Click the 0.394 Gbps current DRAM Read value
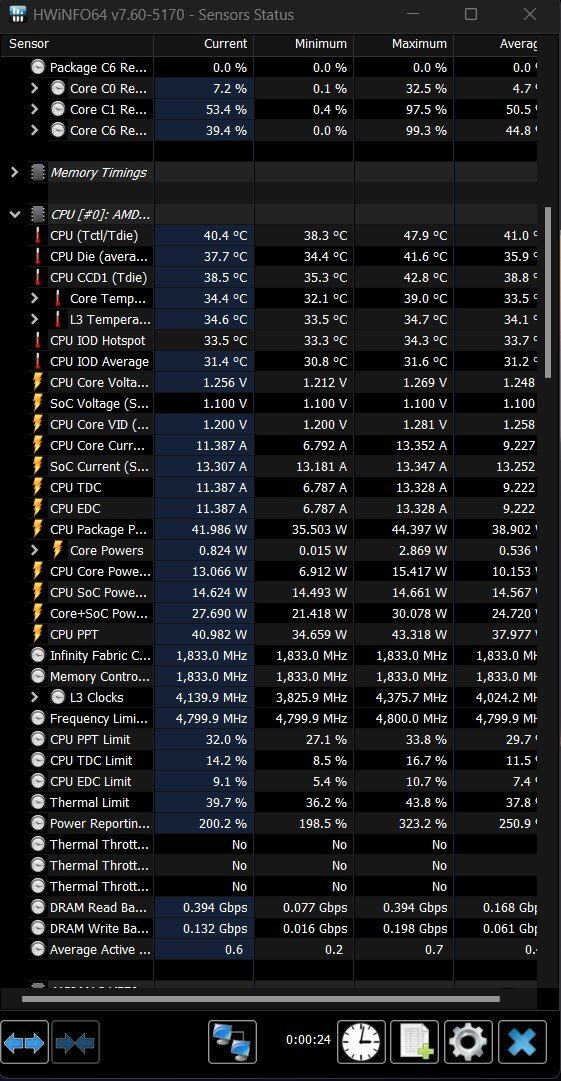Screen dimensions: 561x1081 215,907
